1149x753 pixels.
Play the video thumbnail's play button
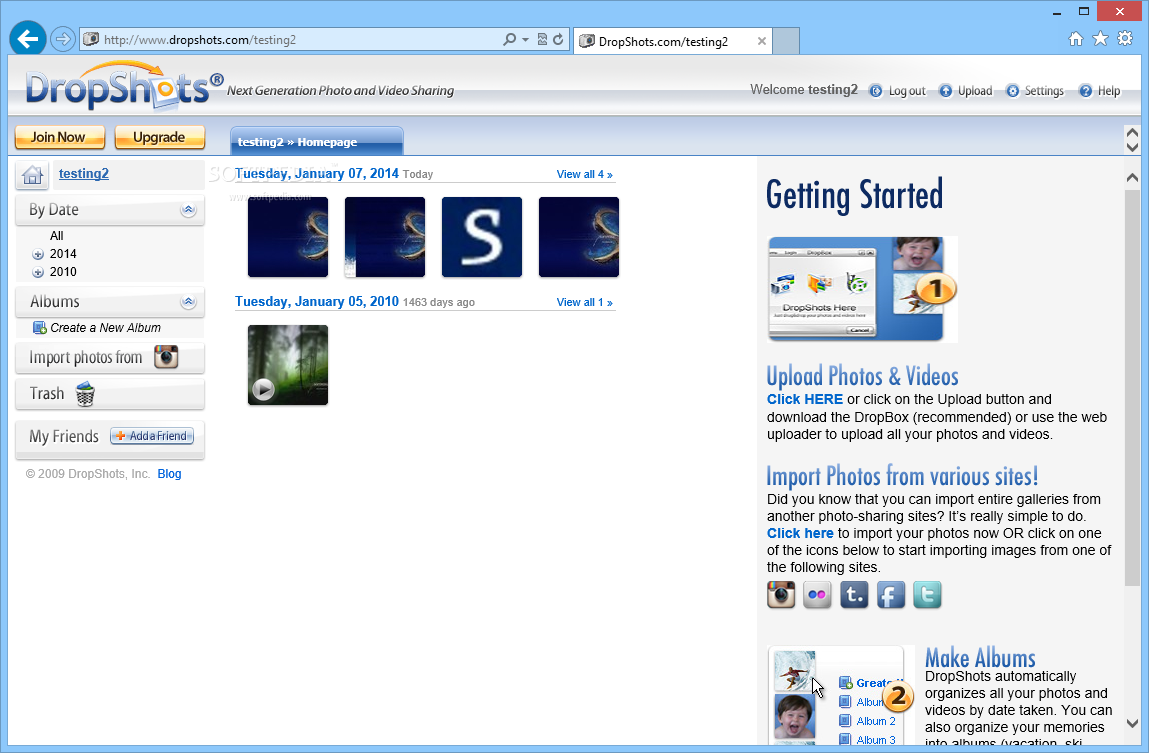[x=263, y=390]
